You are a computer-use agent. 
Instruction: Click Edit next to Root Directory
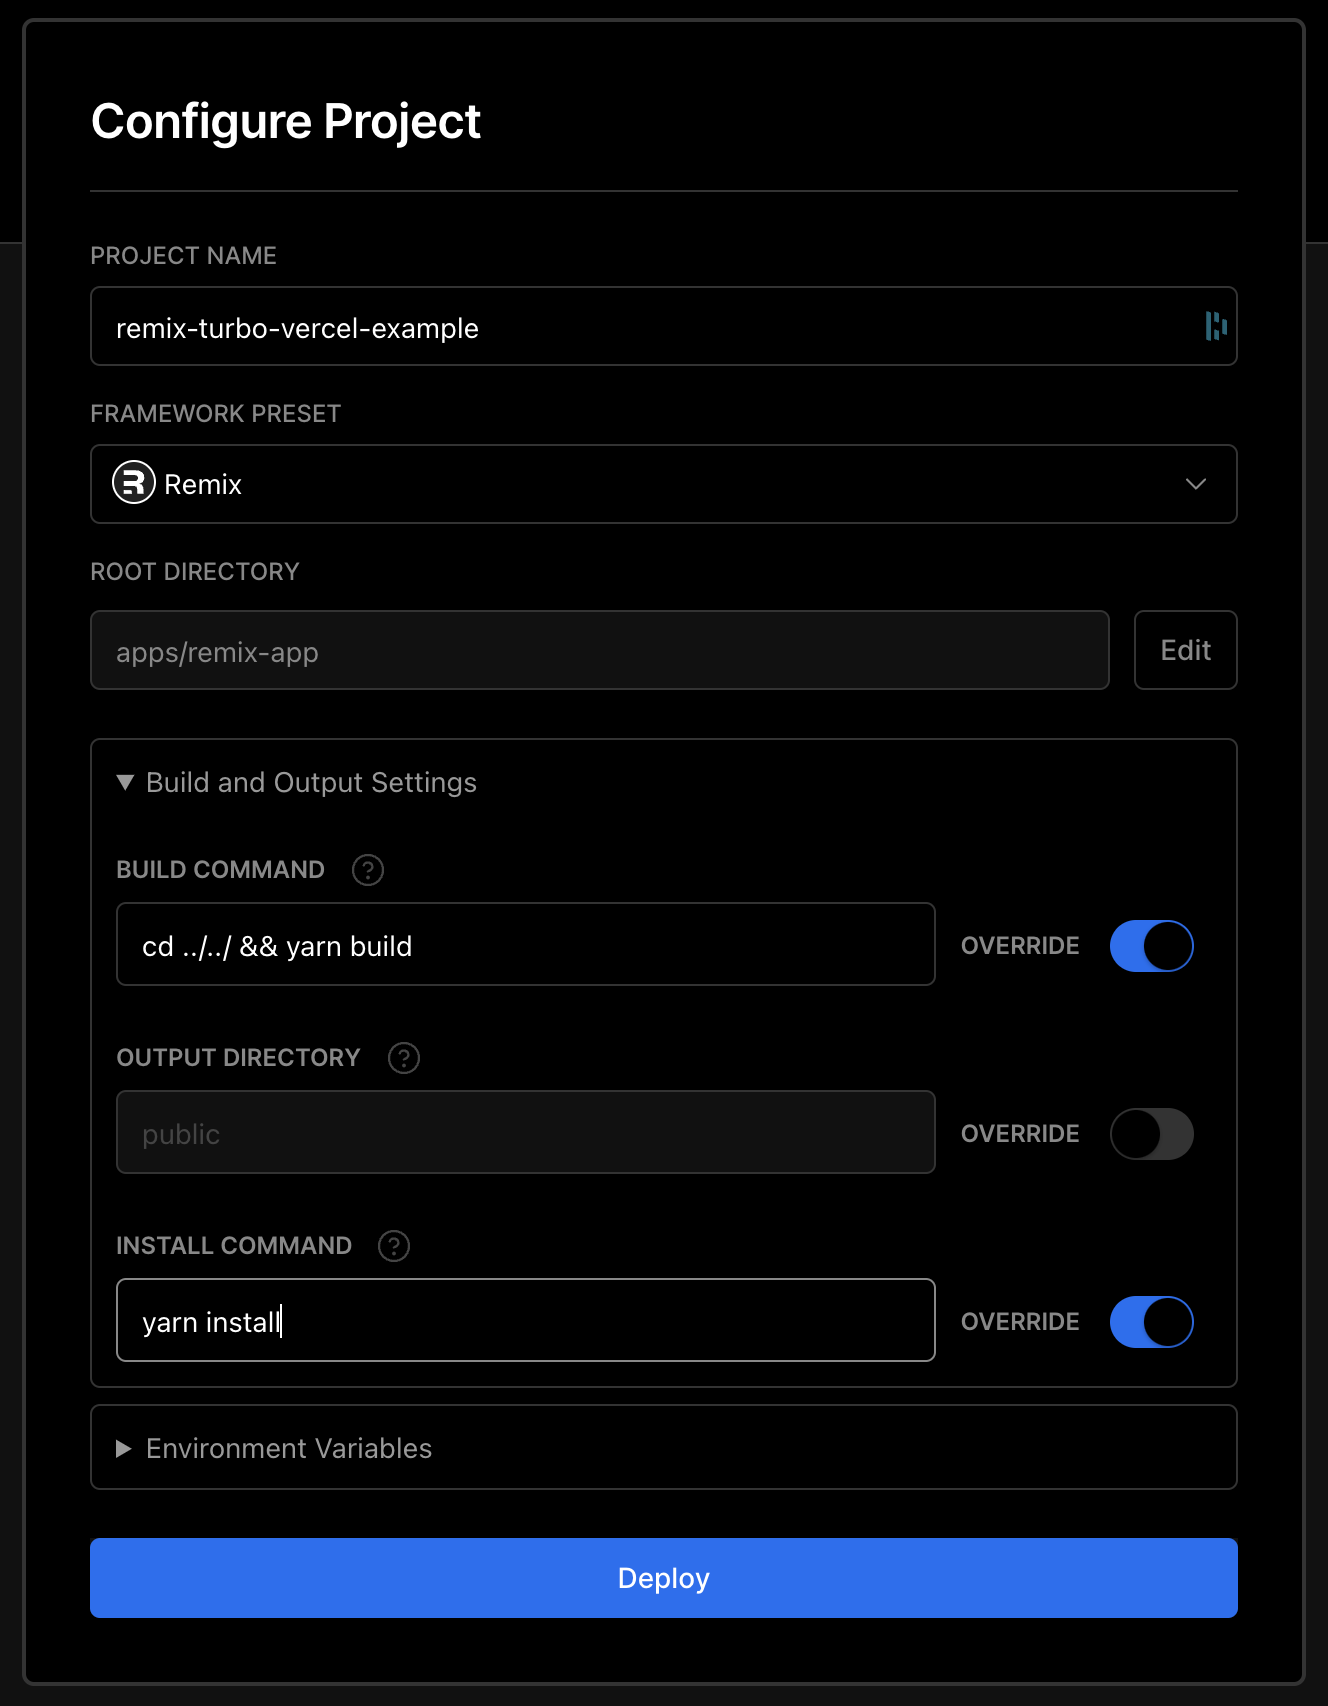pos(1186,650)
